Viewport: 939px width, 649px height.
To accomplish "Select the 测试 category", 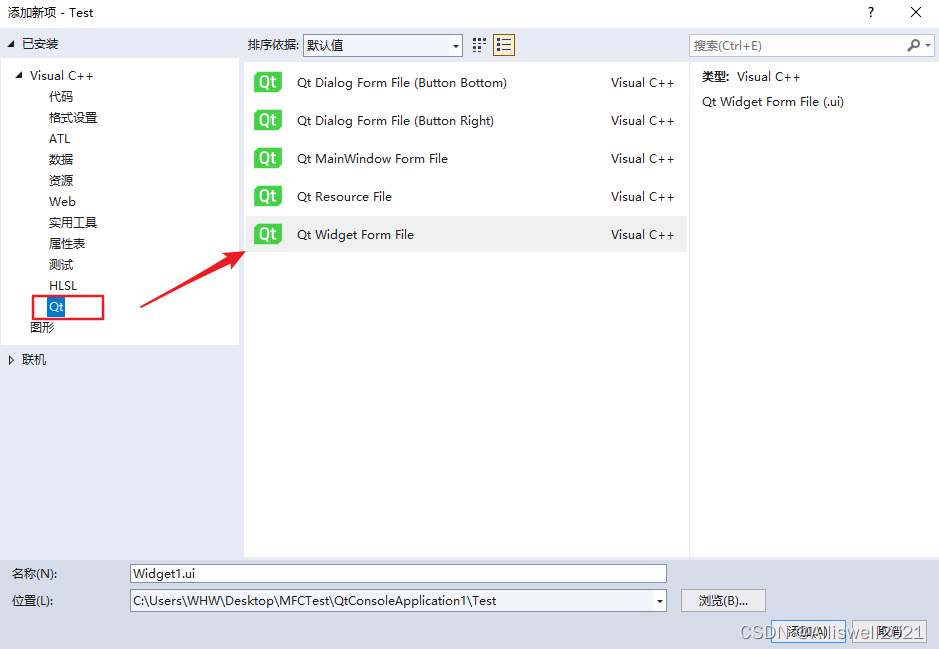I will pyautogui.click(x=61, y=264).
